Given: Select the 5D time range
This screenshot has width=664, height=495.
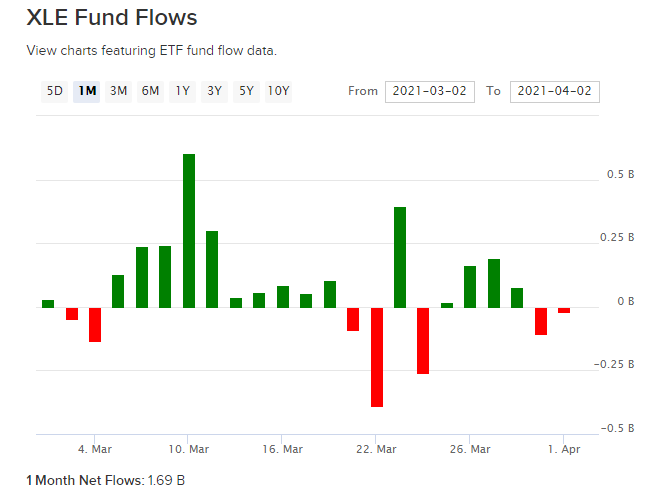Looking at the screenshot, I should tap(54, 91).
